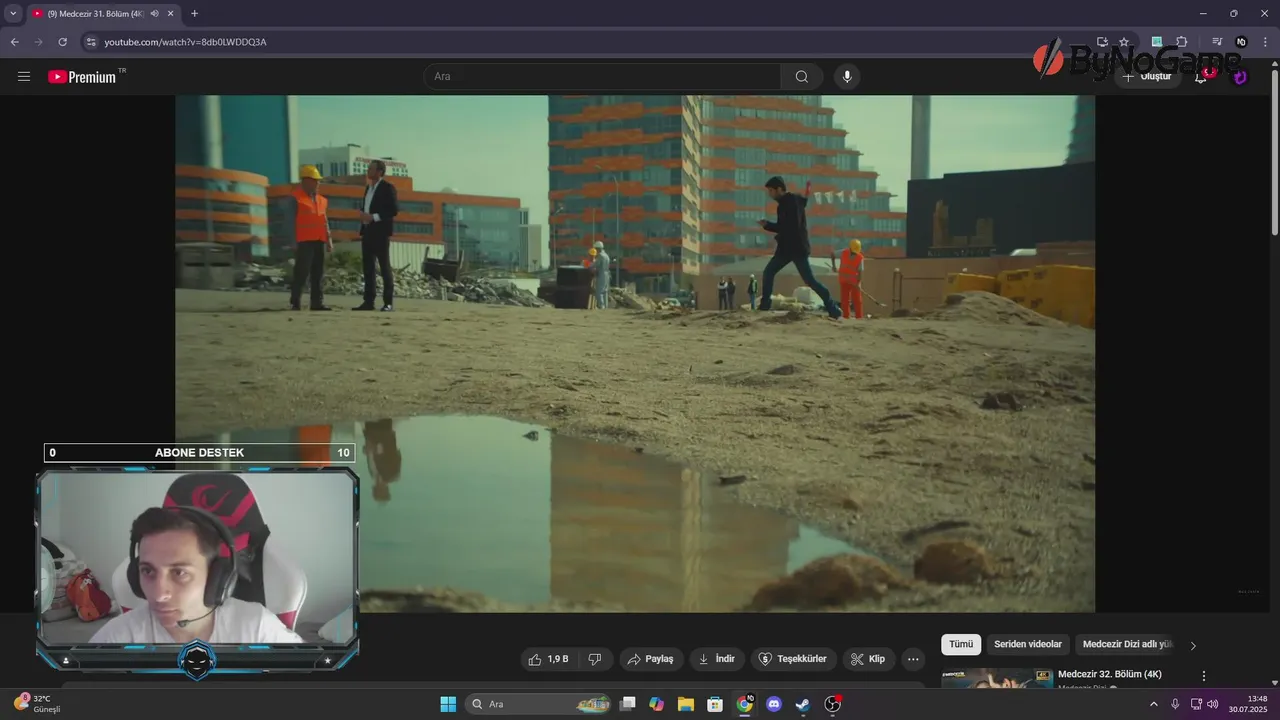Click the İndir download button

coord(716,659)
